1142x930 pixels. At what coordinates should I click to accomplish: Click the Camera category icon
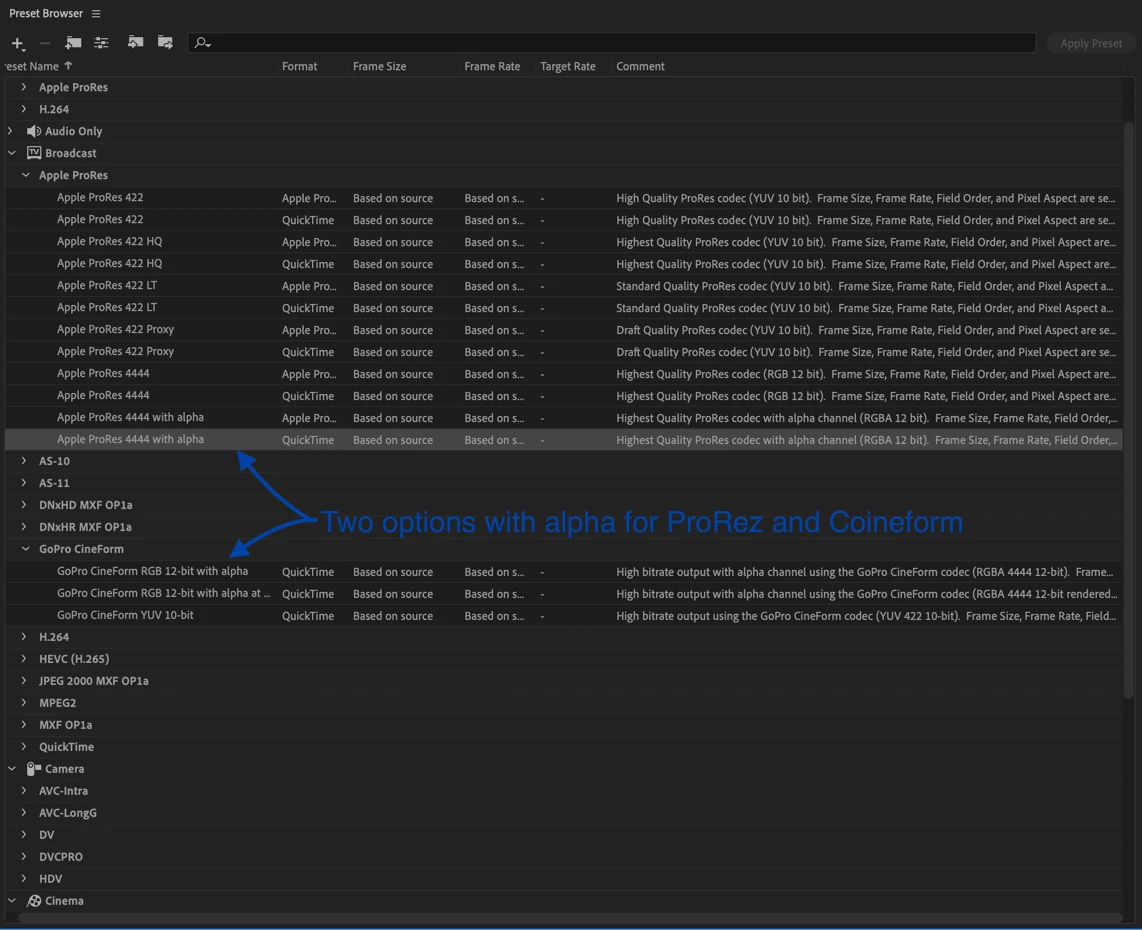pos(34,768)
